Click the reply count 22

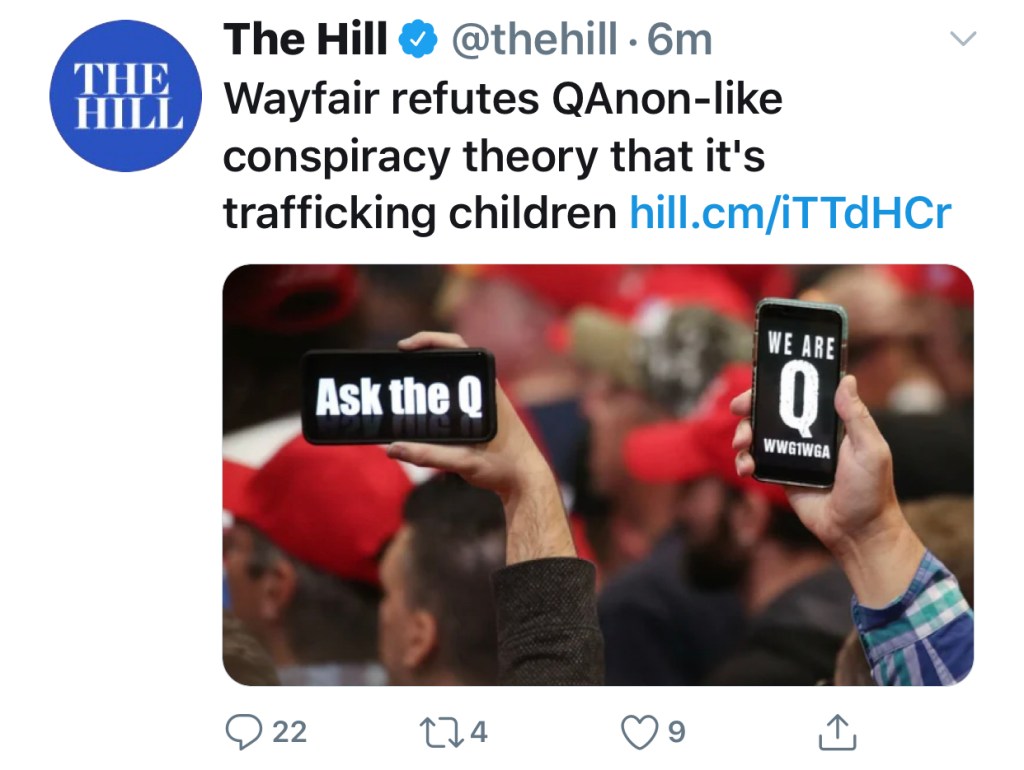289,731
